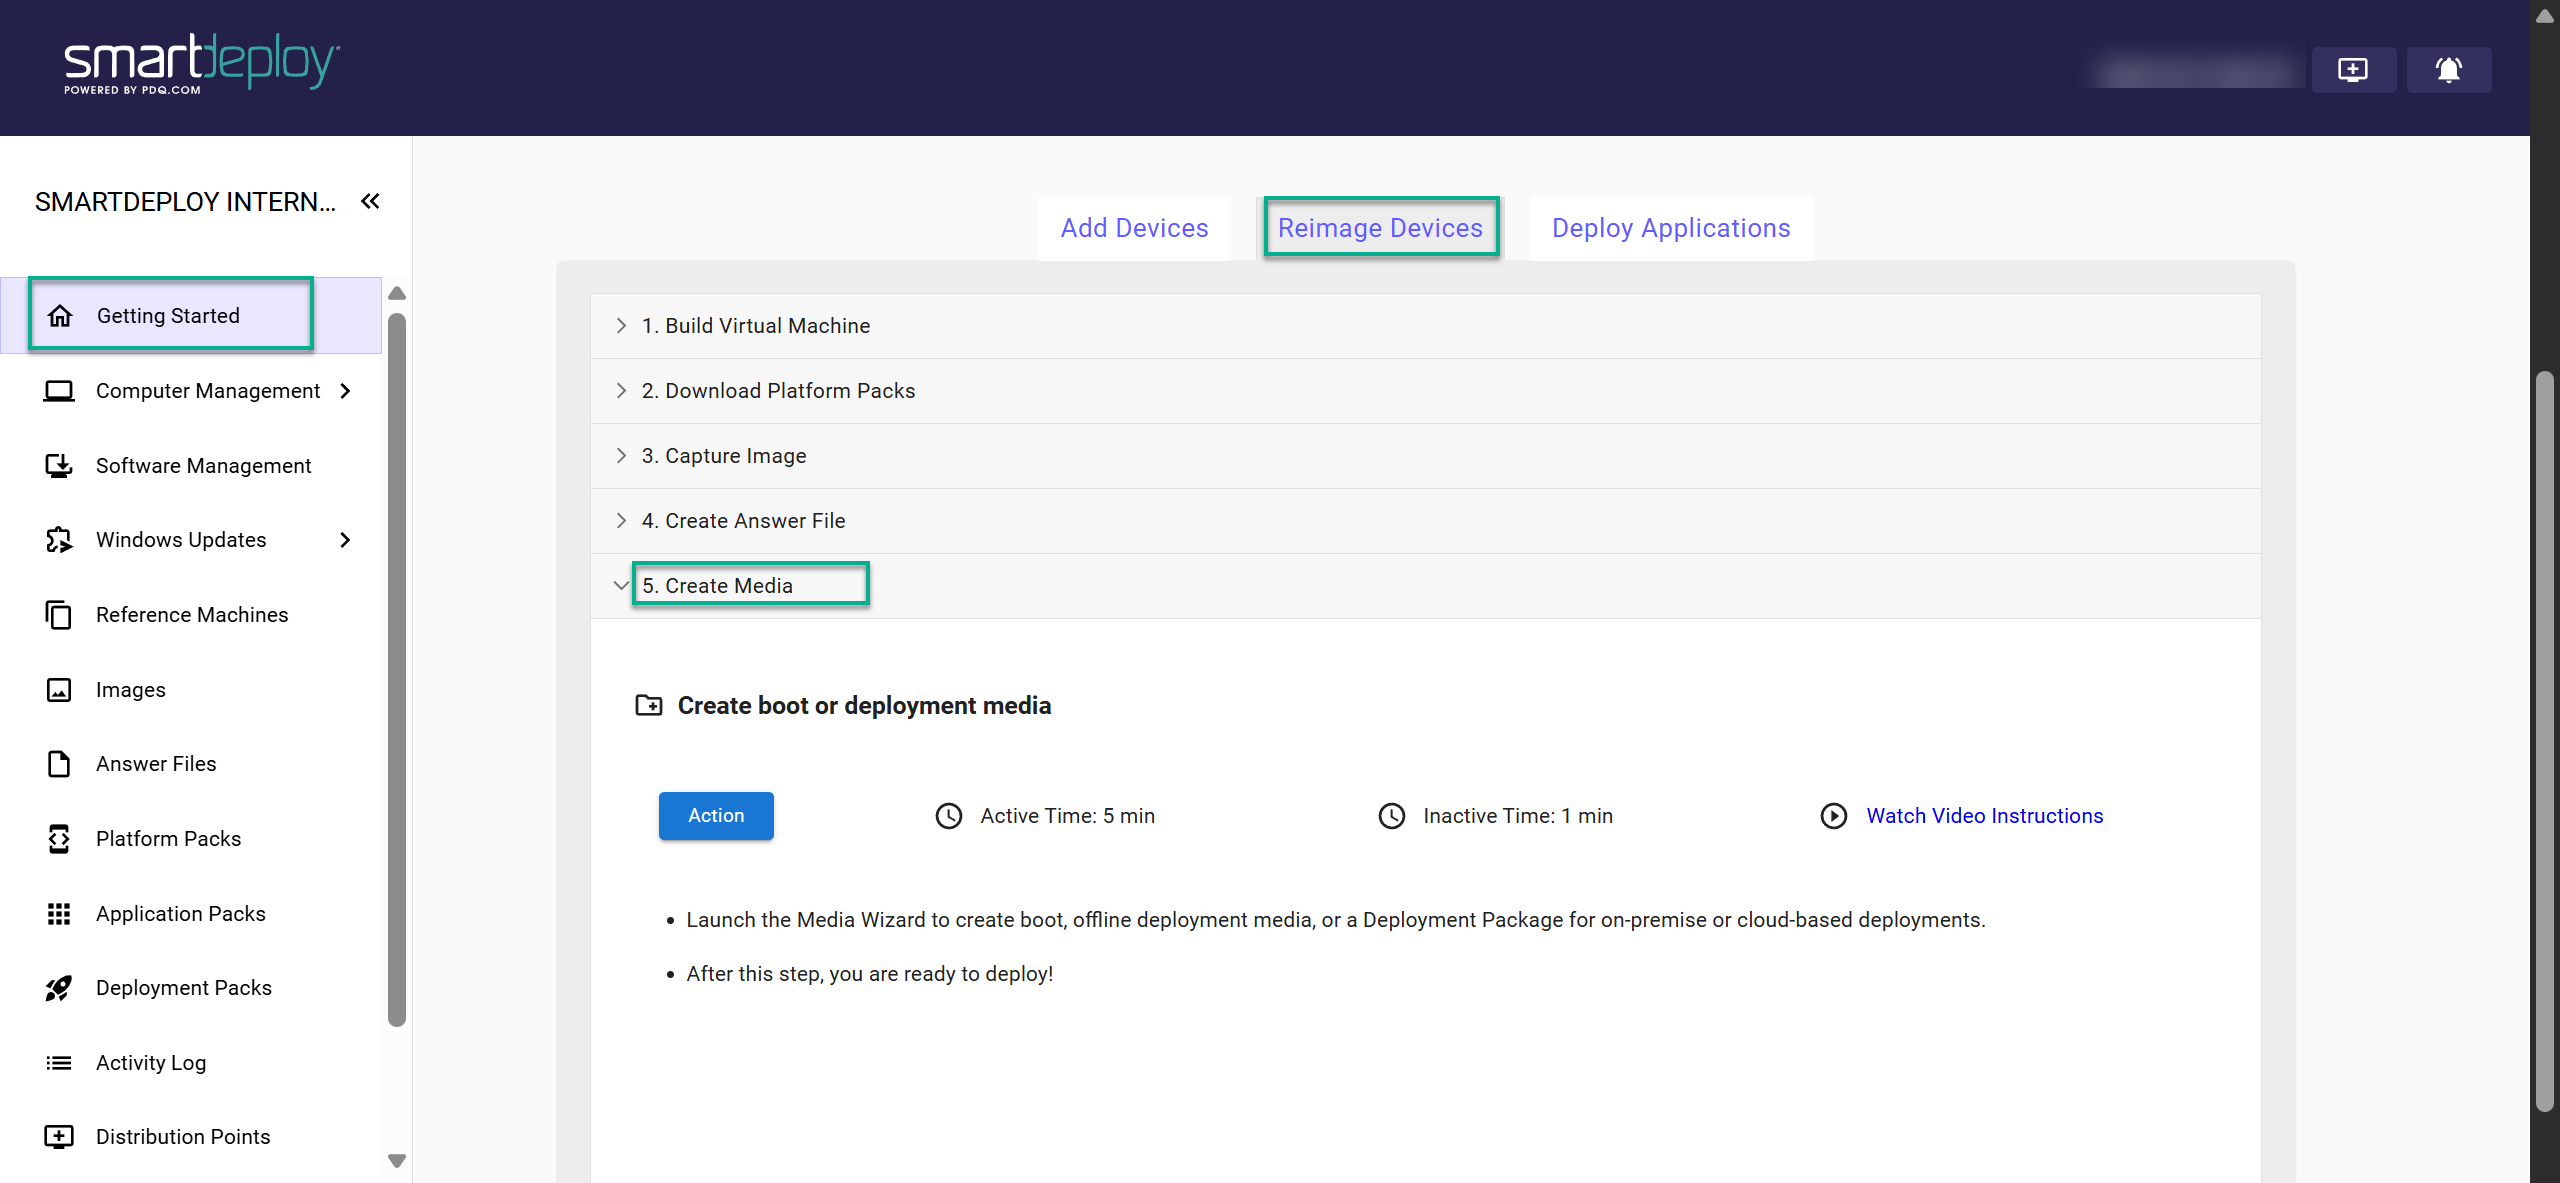Image resolution: width=2560 pixels, height=1183 pixels.
Task: Click the Reference Machines sidebar icon
Action: point(59,614)
